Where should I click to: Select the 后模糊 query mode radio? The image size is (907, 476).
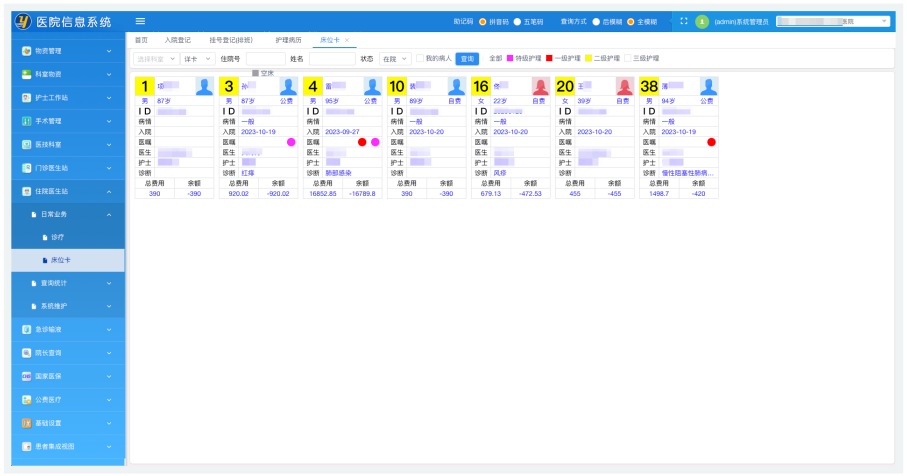click(x=596, y=21)
